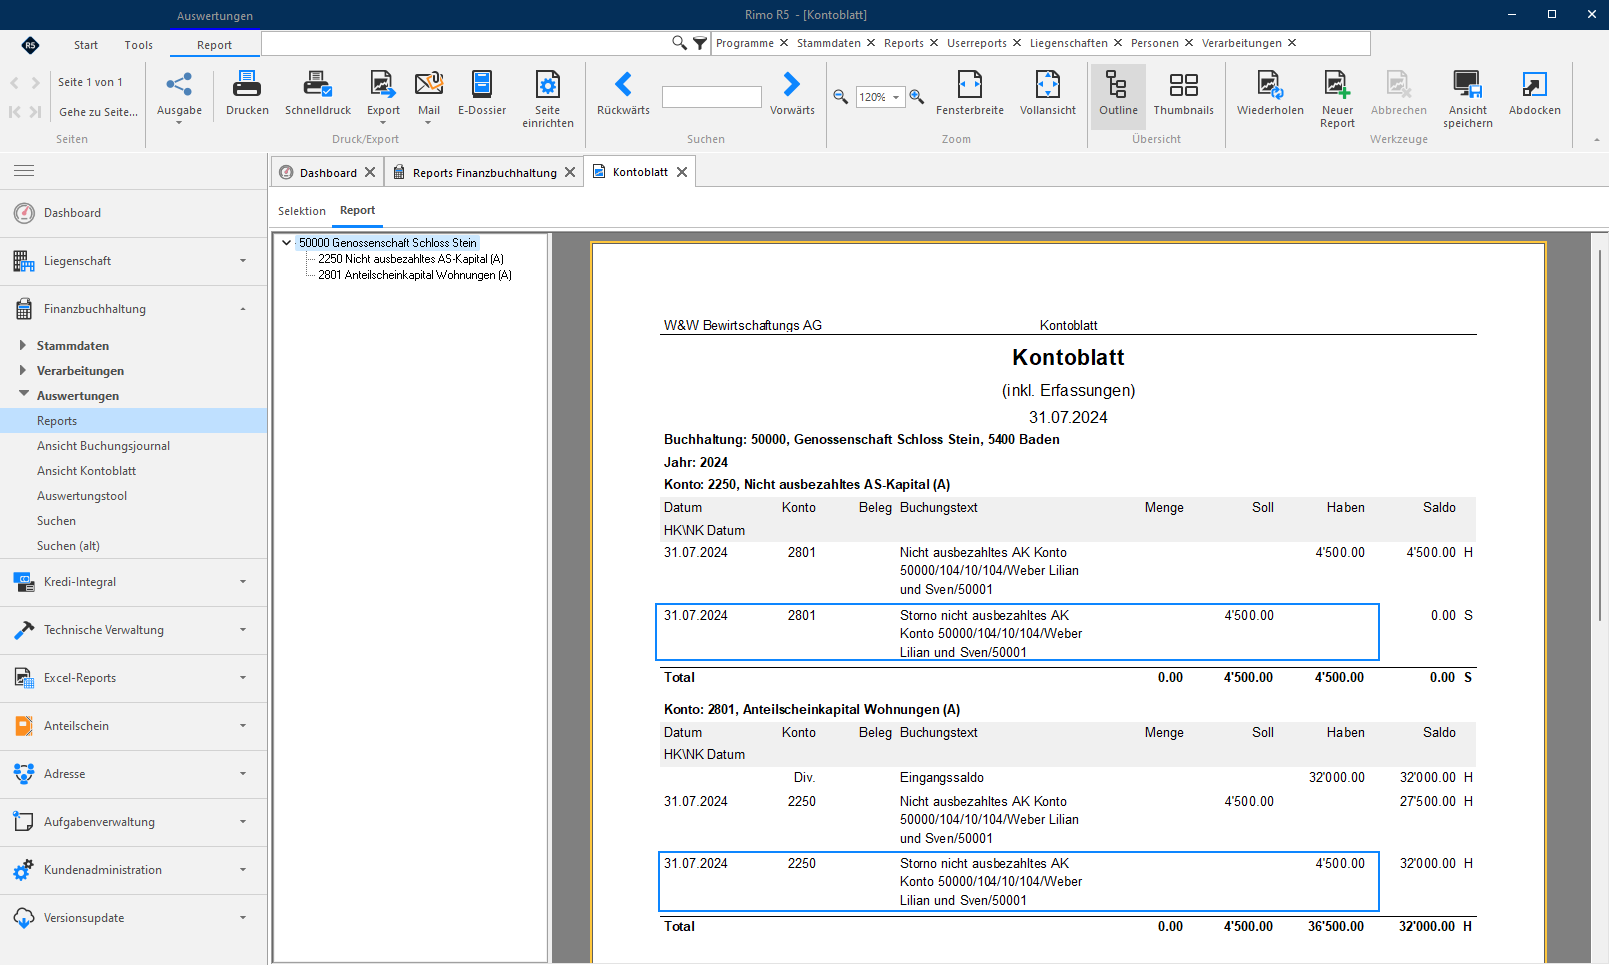Expand Verarbeitungen tree node

tap(22, 370)
